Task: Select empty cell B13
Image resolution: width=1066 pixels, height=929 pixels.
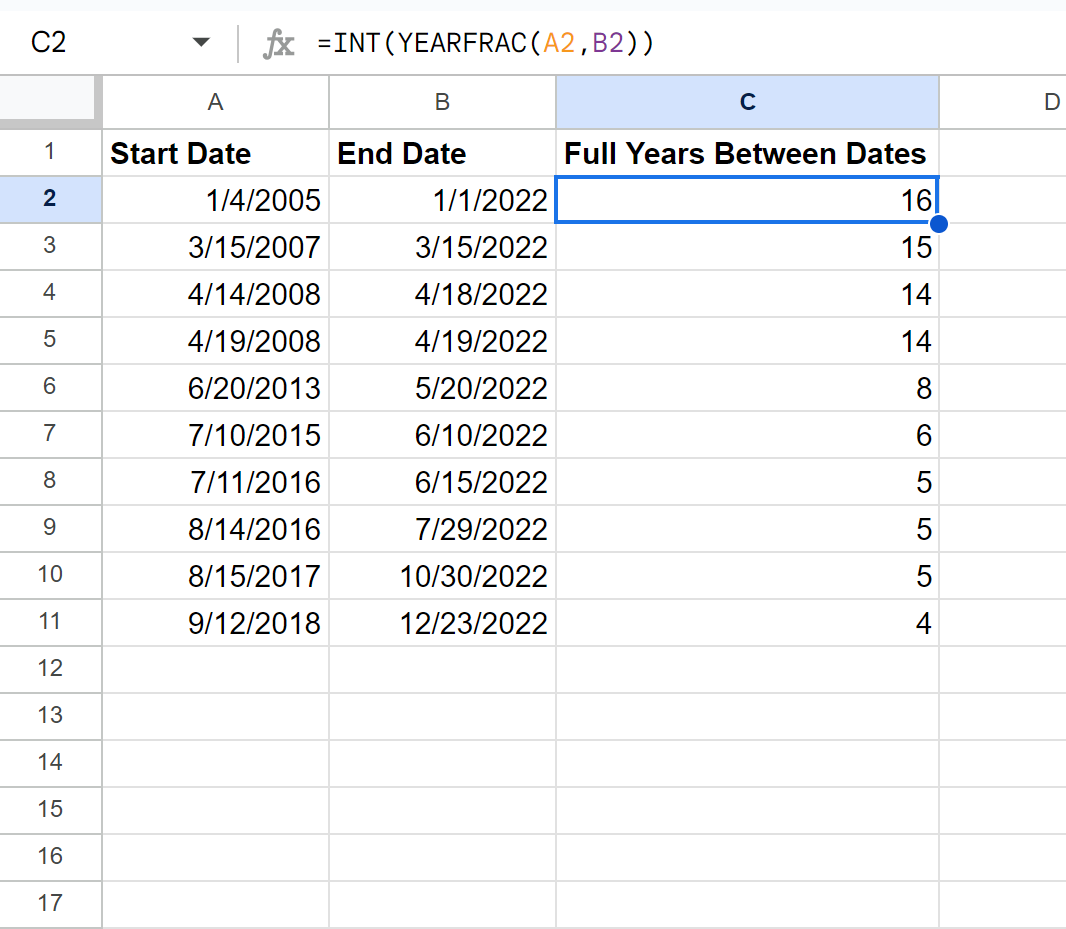Action: pos(443,716)
